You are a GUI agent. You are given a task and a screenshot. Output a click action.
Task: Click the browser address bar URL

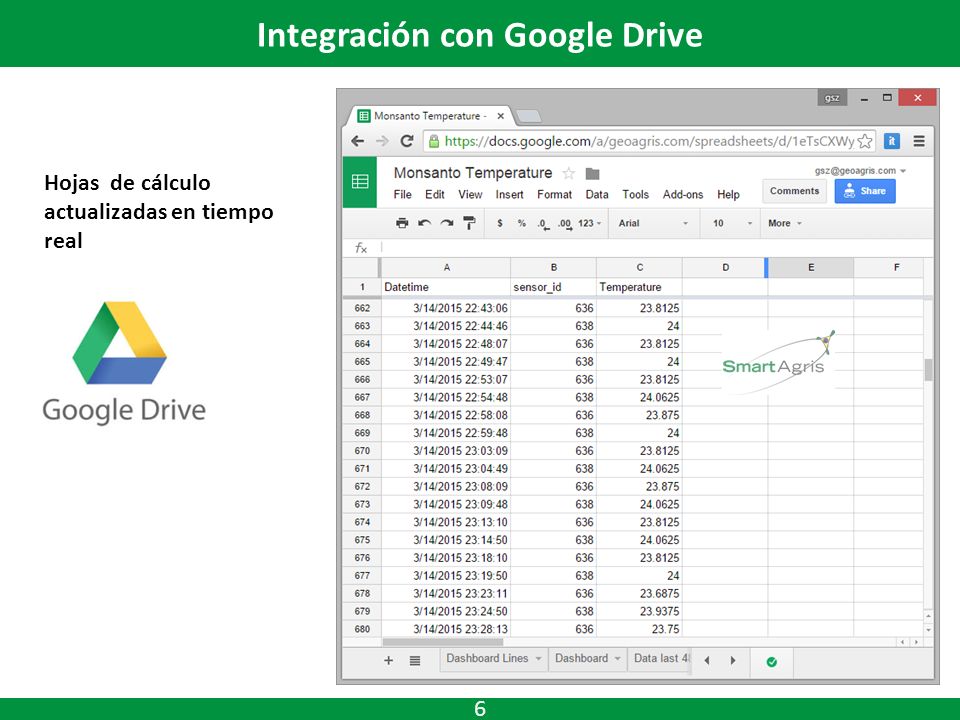coord(649,141)
